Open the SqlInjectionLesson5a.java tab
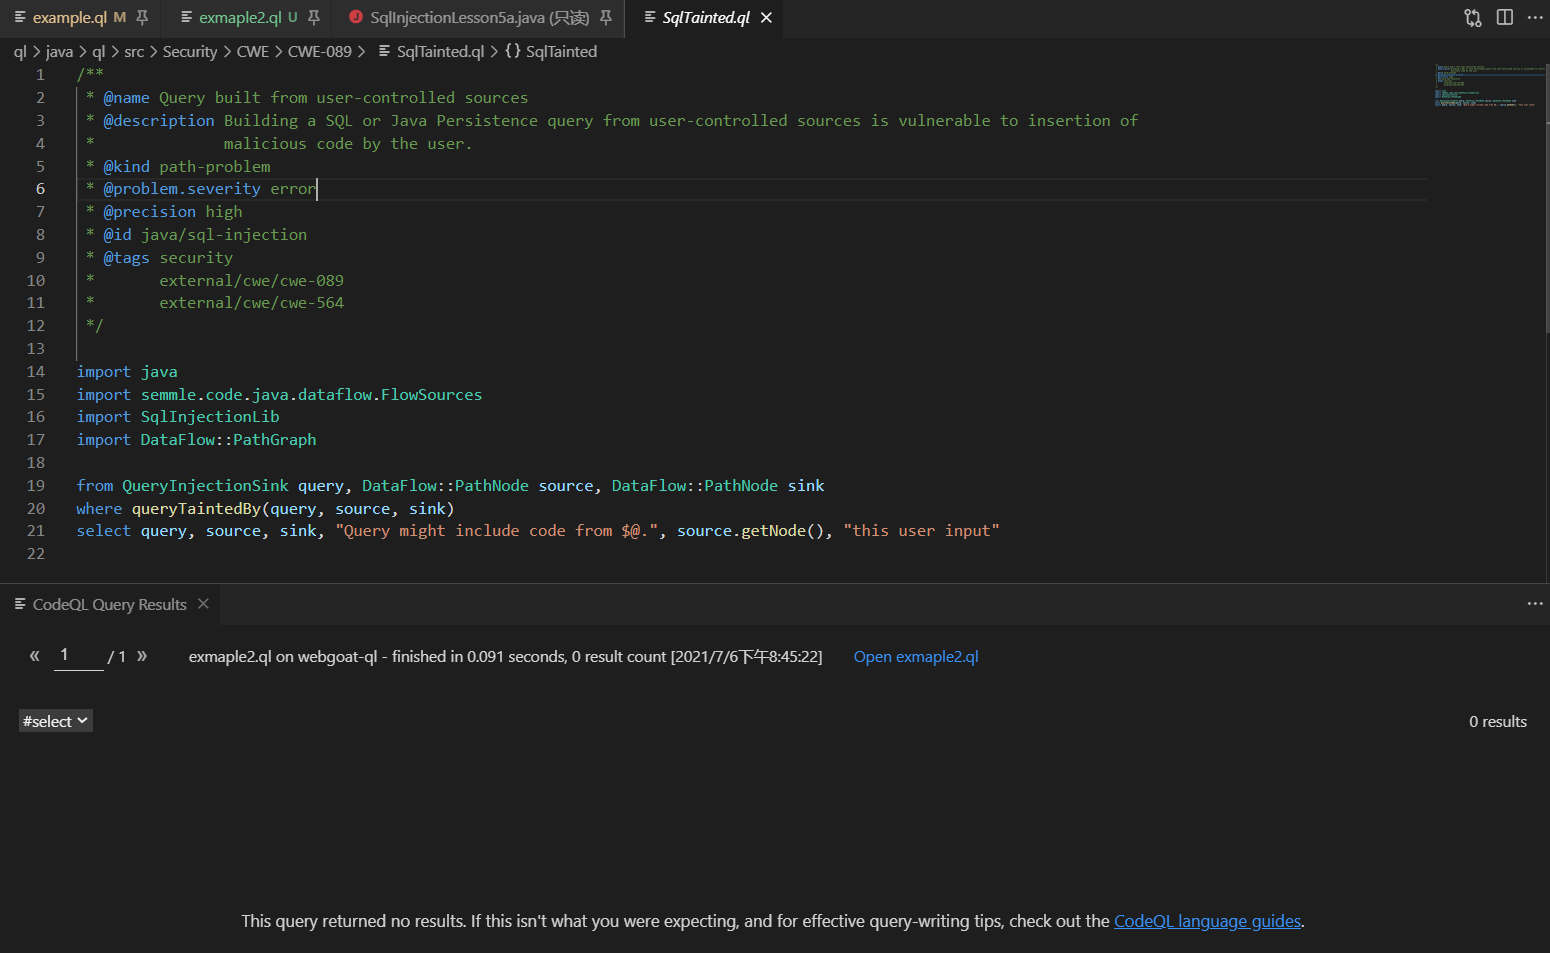This screenshot has width=1550, height=953. pos(480,18)
